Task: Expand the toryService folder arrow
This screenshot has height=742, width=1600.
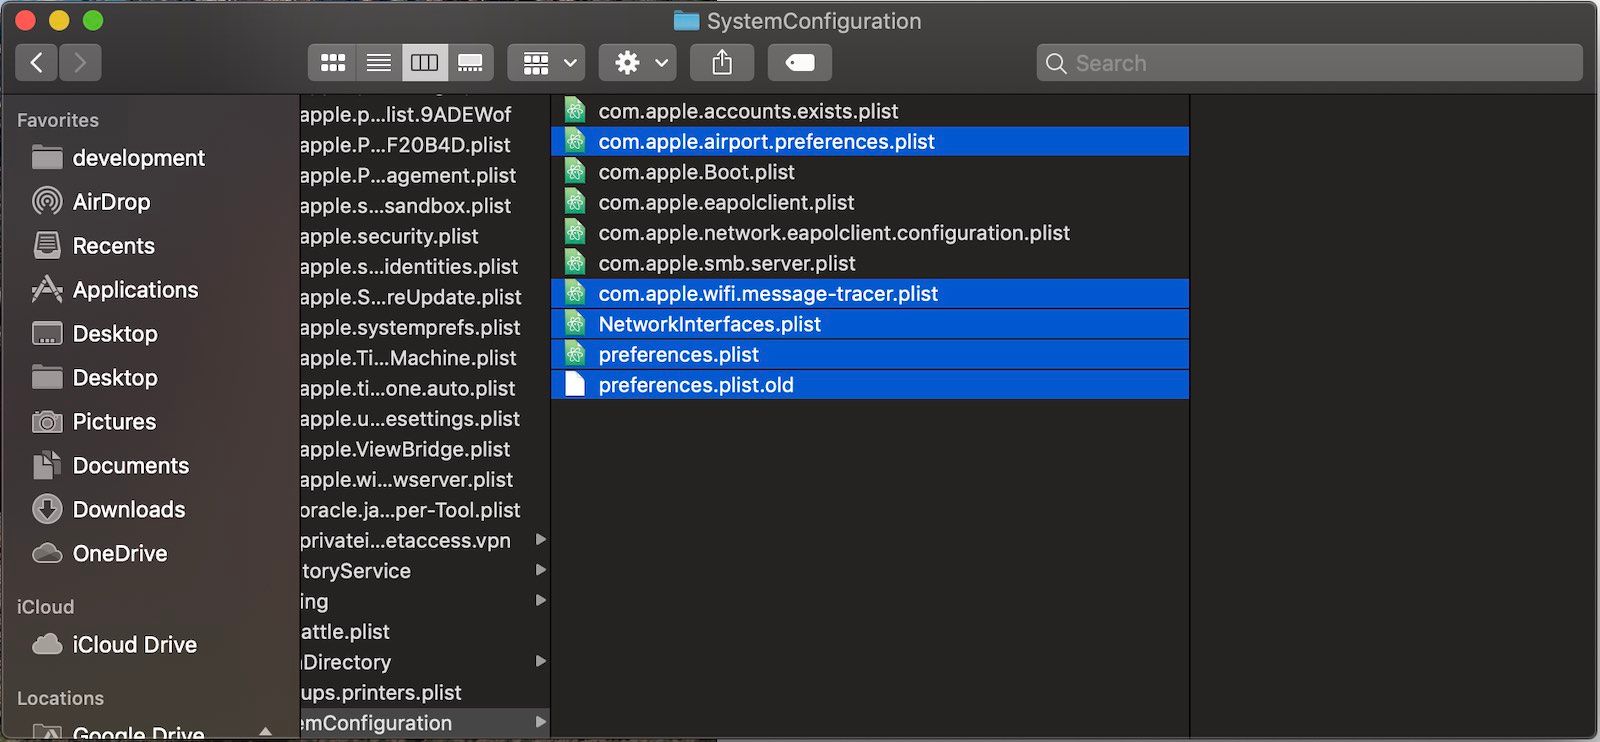Action: [x=540, y=570]
